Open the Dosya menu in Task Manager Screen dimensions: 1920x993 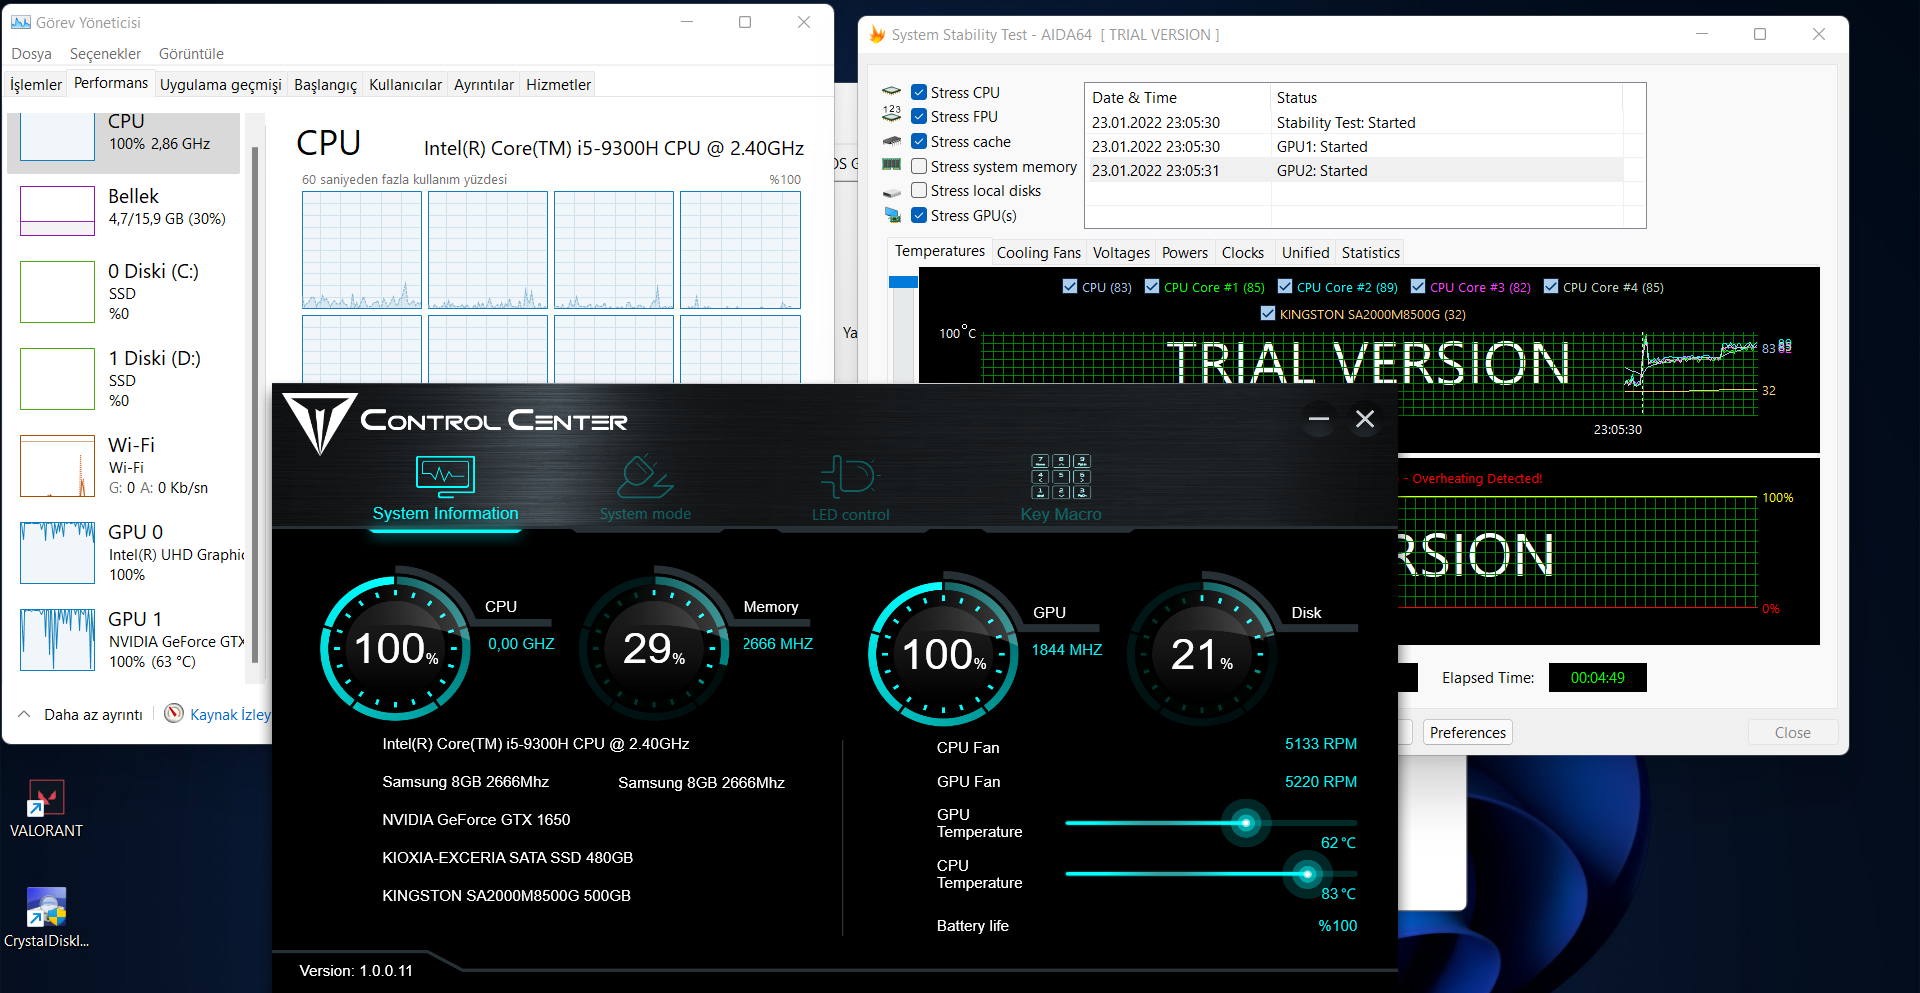[x=31, y=54]
